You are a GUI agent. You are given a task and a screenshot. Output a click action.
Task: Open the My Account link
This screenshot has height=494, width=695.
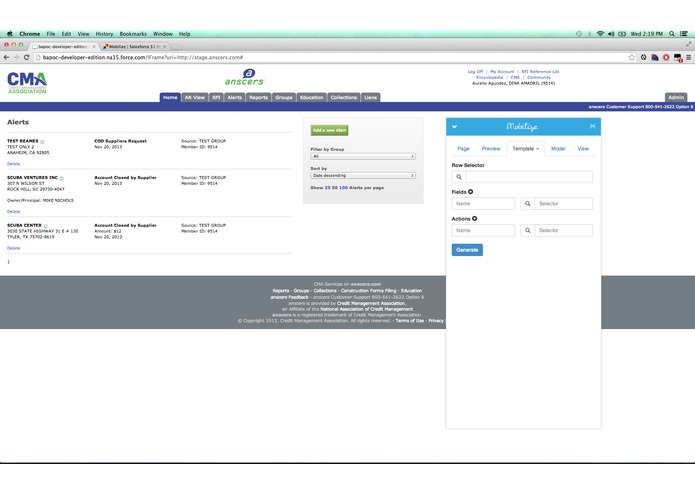pos(502,71)
